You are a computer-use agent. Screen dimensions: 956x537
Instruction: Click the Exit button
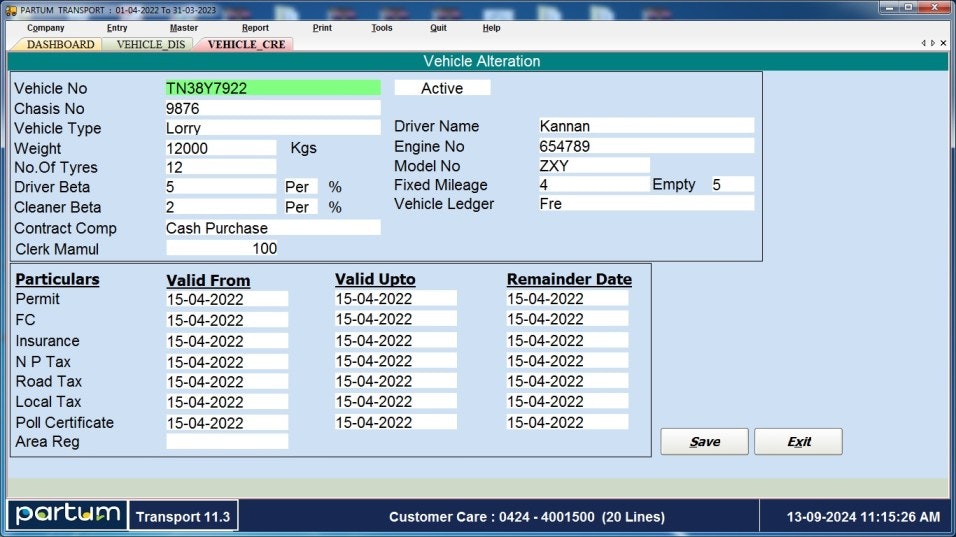798,441
